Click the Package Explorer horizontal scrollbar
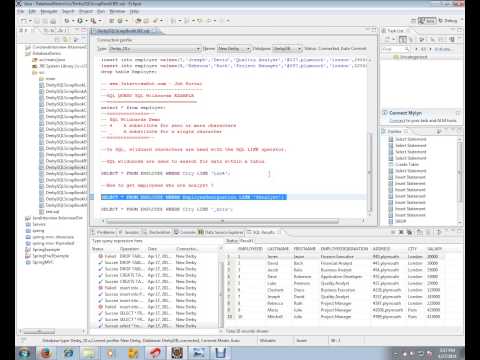The height and width of the screenshot is (360, 480). point(39,332)
